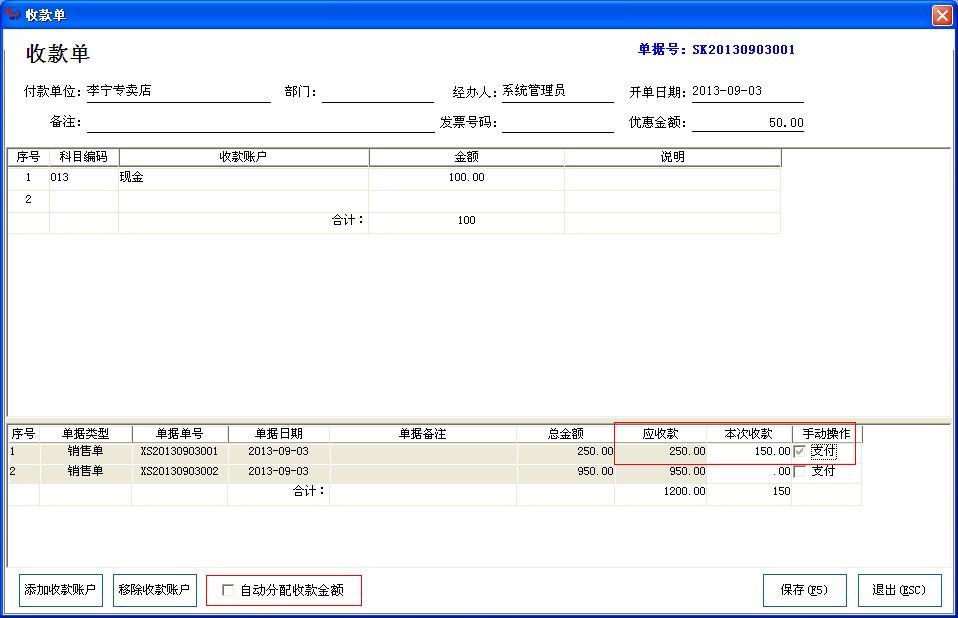Click the 收款单 title bar app icon
Viewport: 958px width, 618px height.
[12, 13]
